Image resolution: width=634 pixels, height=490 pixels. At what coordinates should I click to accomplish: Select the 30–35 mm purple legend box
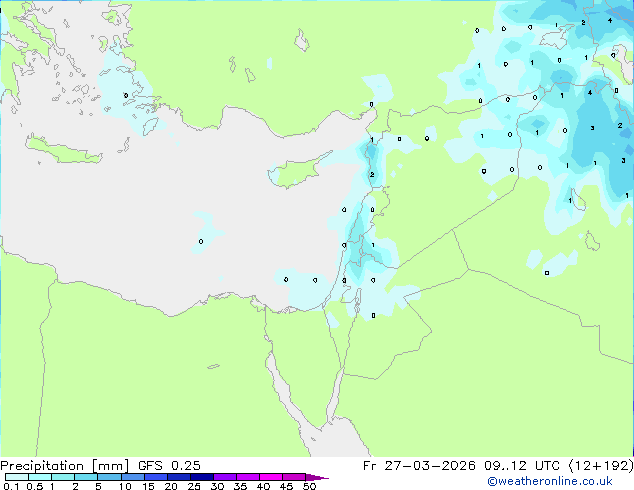(x=225, y=477)
